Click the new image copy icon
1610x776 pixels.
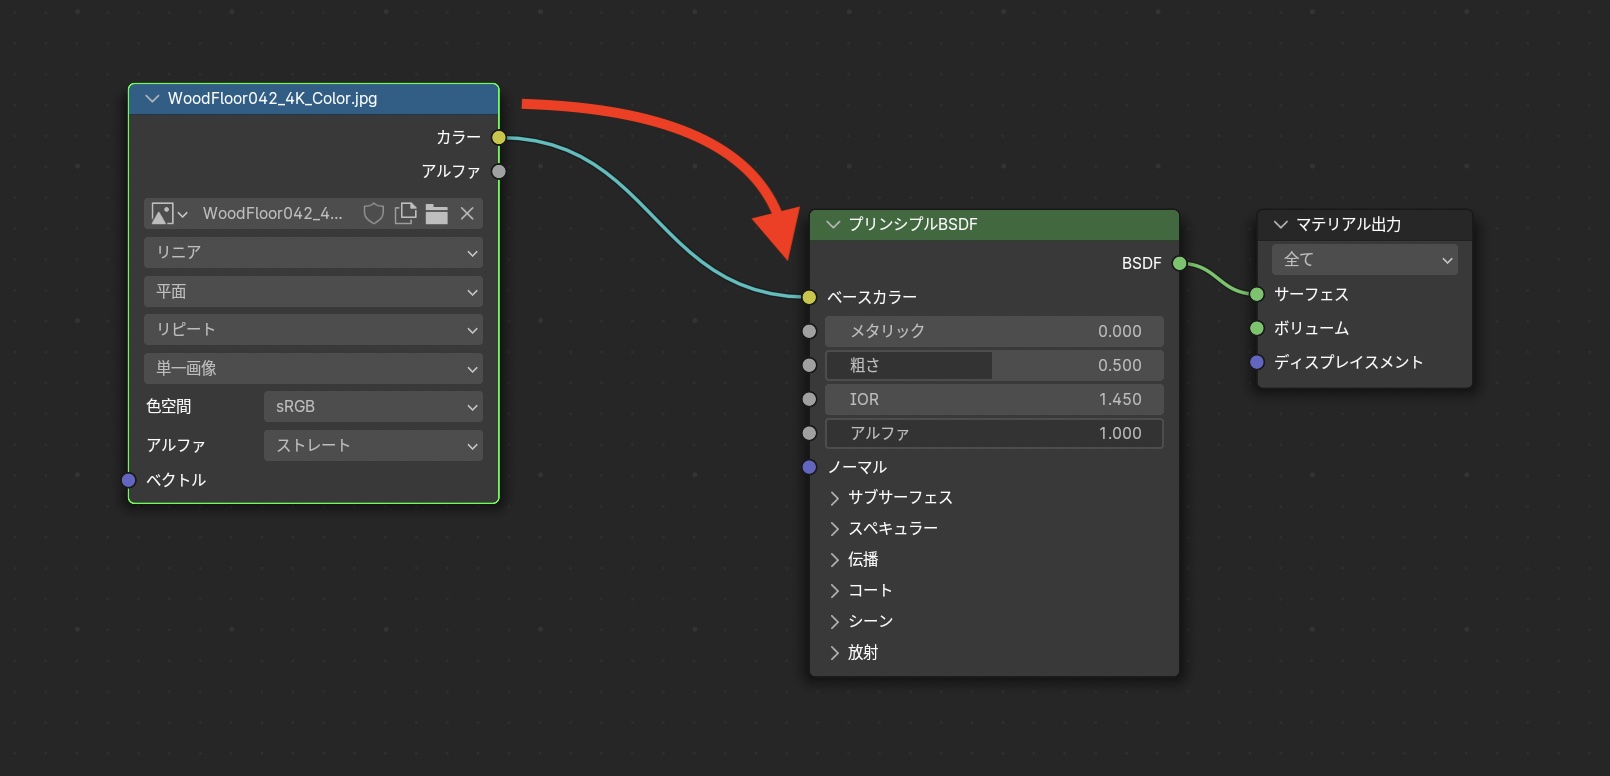[405, 214]
